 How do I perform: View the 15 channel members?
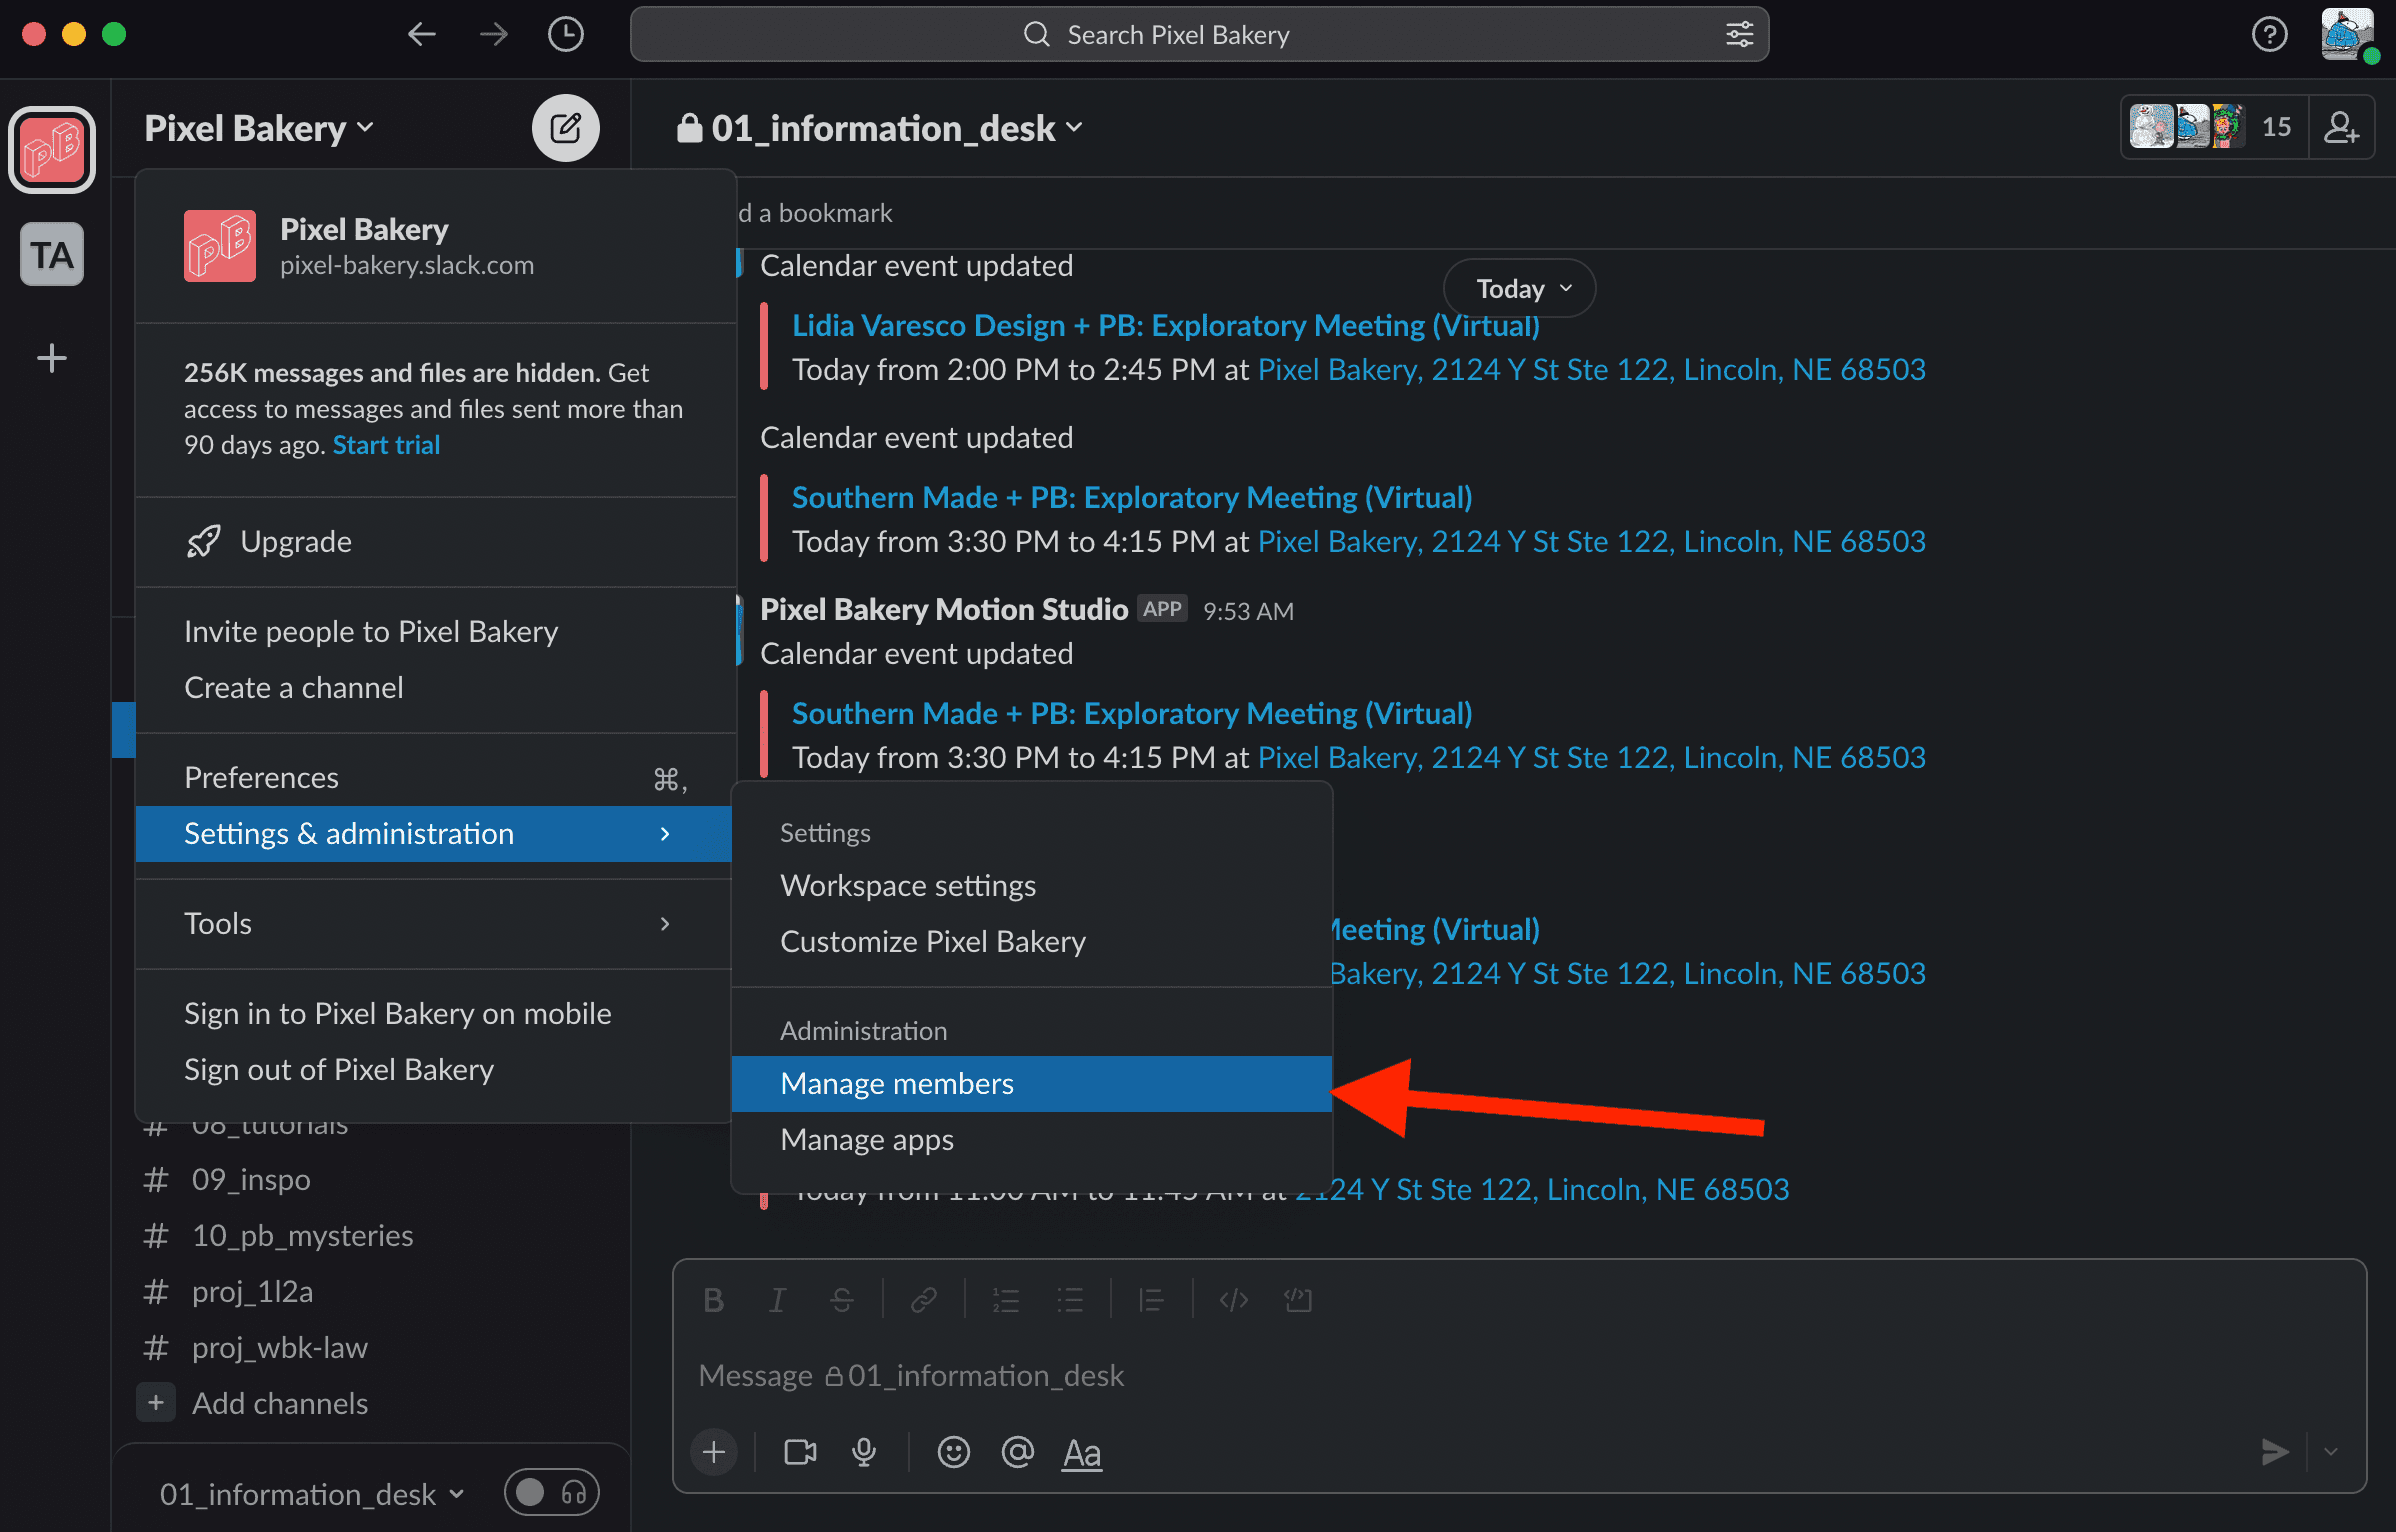pos(2214,127)
